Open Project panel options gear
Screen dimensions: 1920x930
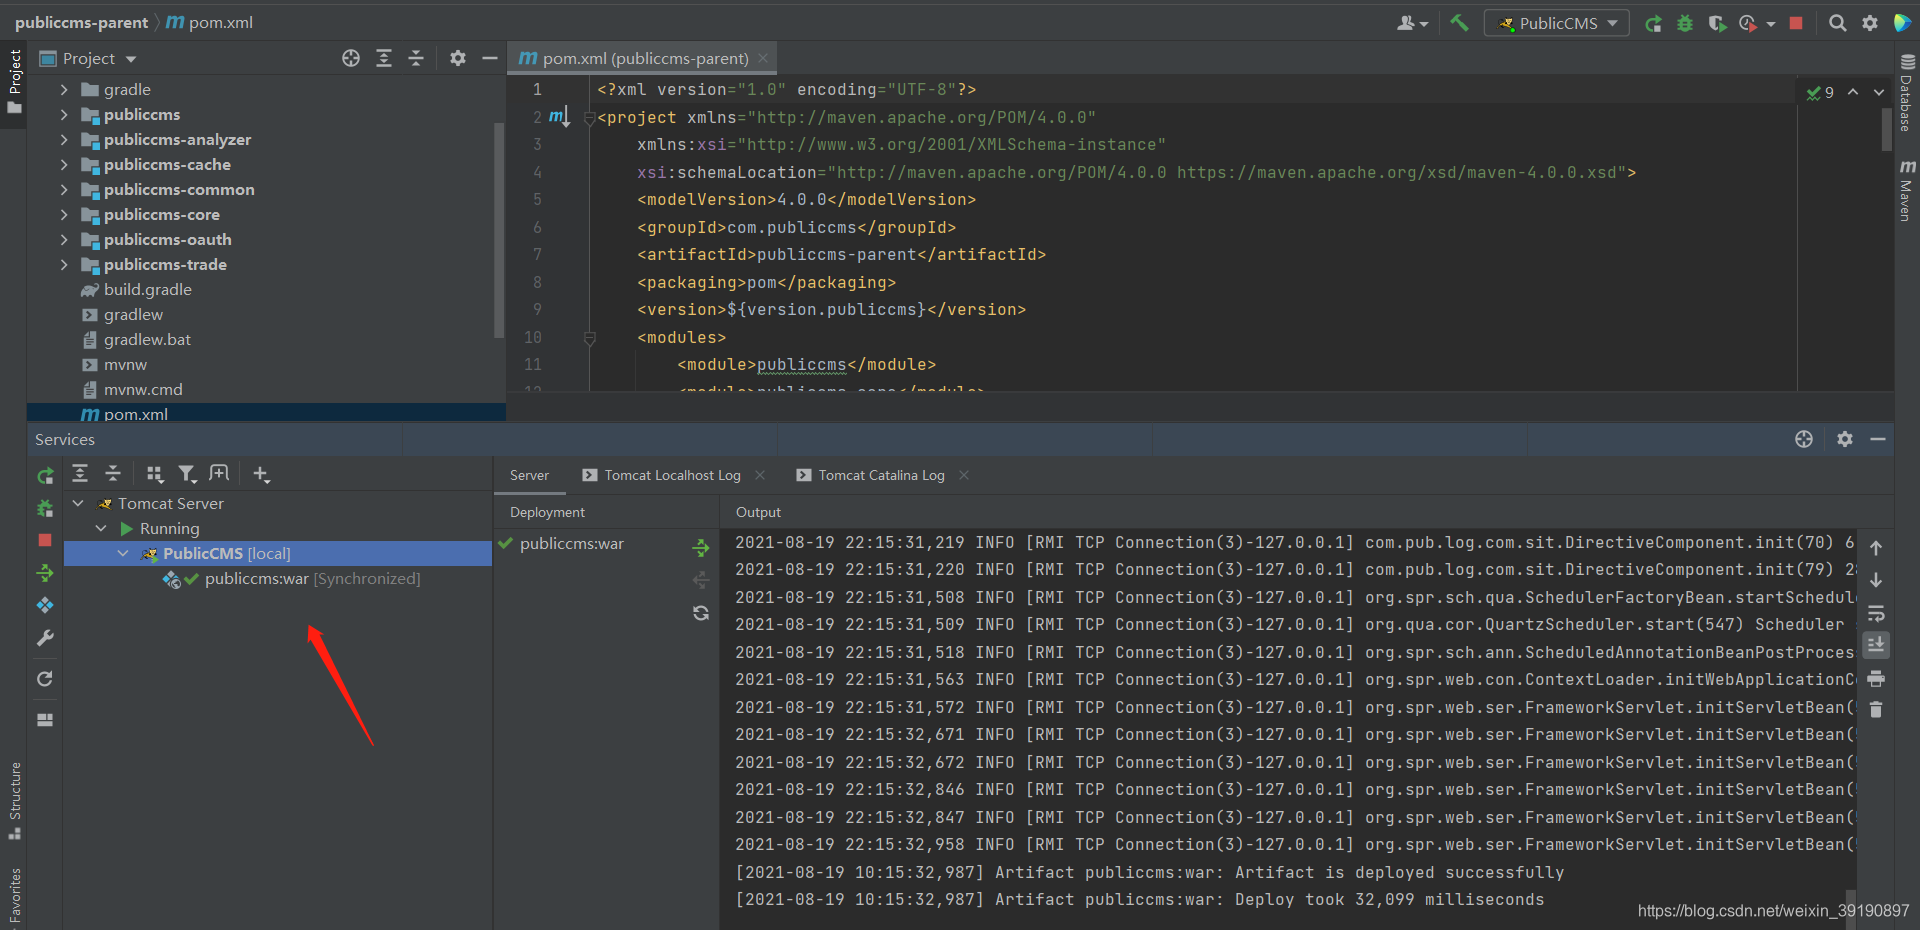(458, 58)
